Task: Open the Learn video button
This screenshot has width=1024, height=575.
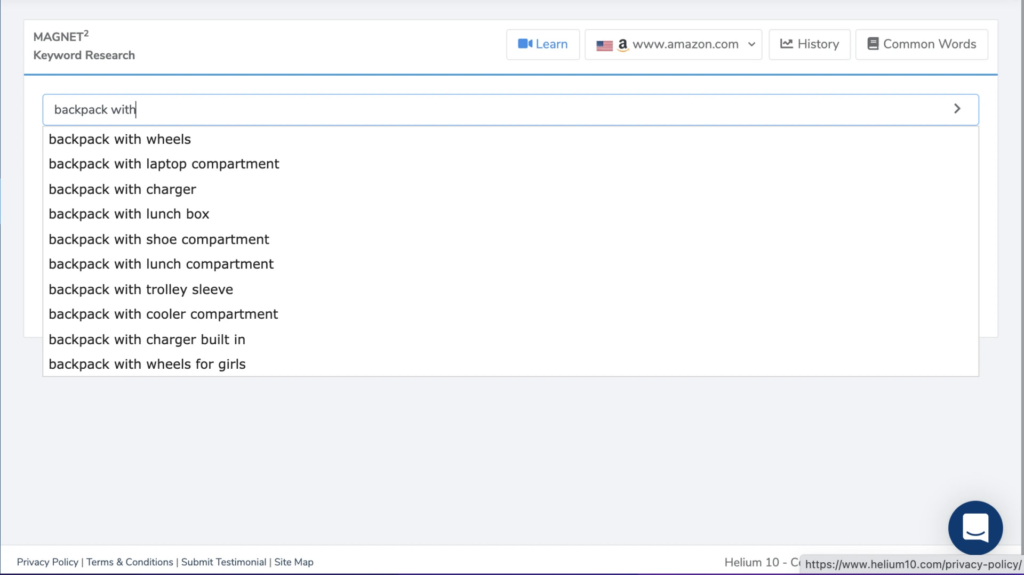Action: point(543,44)
